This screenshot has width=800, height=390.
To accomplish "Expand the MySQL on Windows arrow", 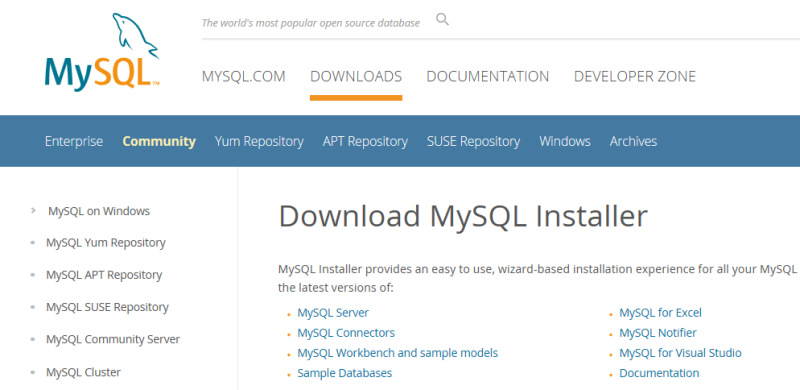I will click(33, 210).
